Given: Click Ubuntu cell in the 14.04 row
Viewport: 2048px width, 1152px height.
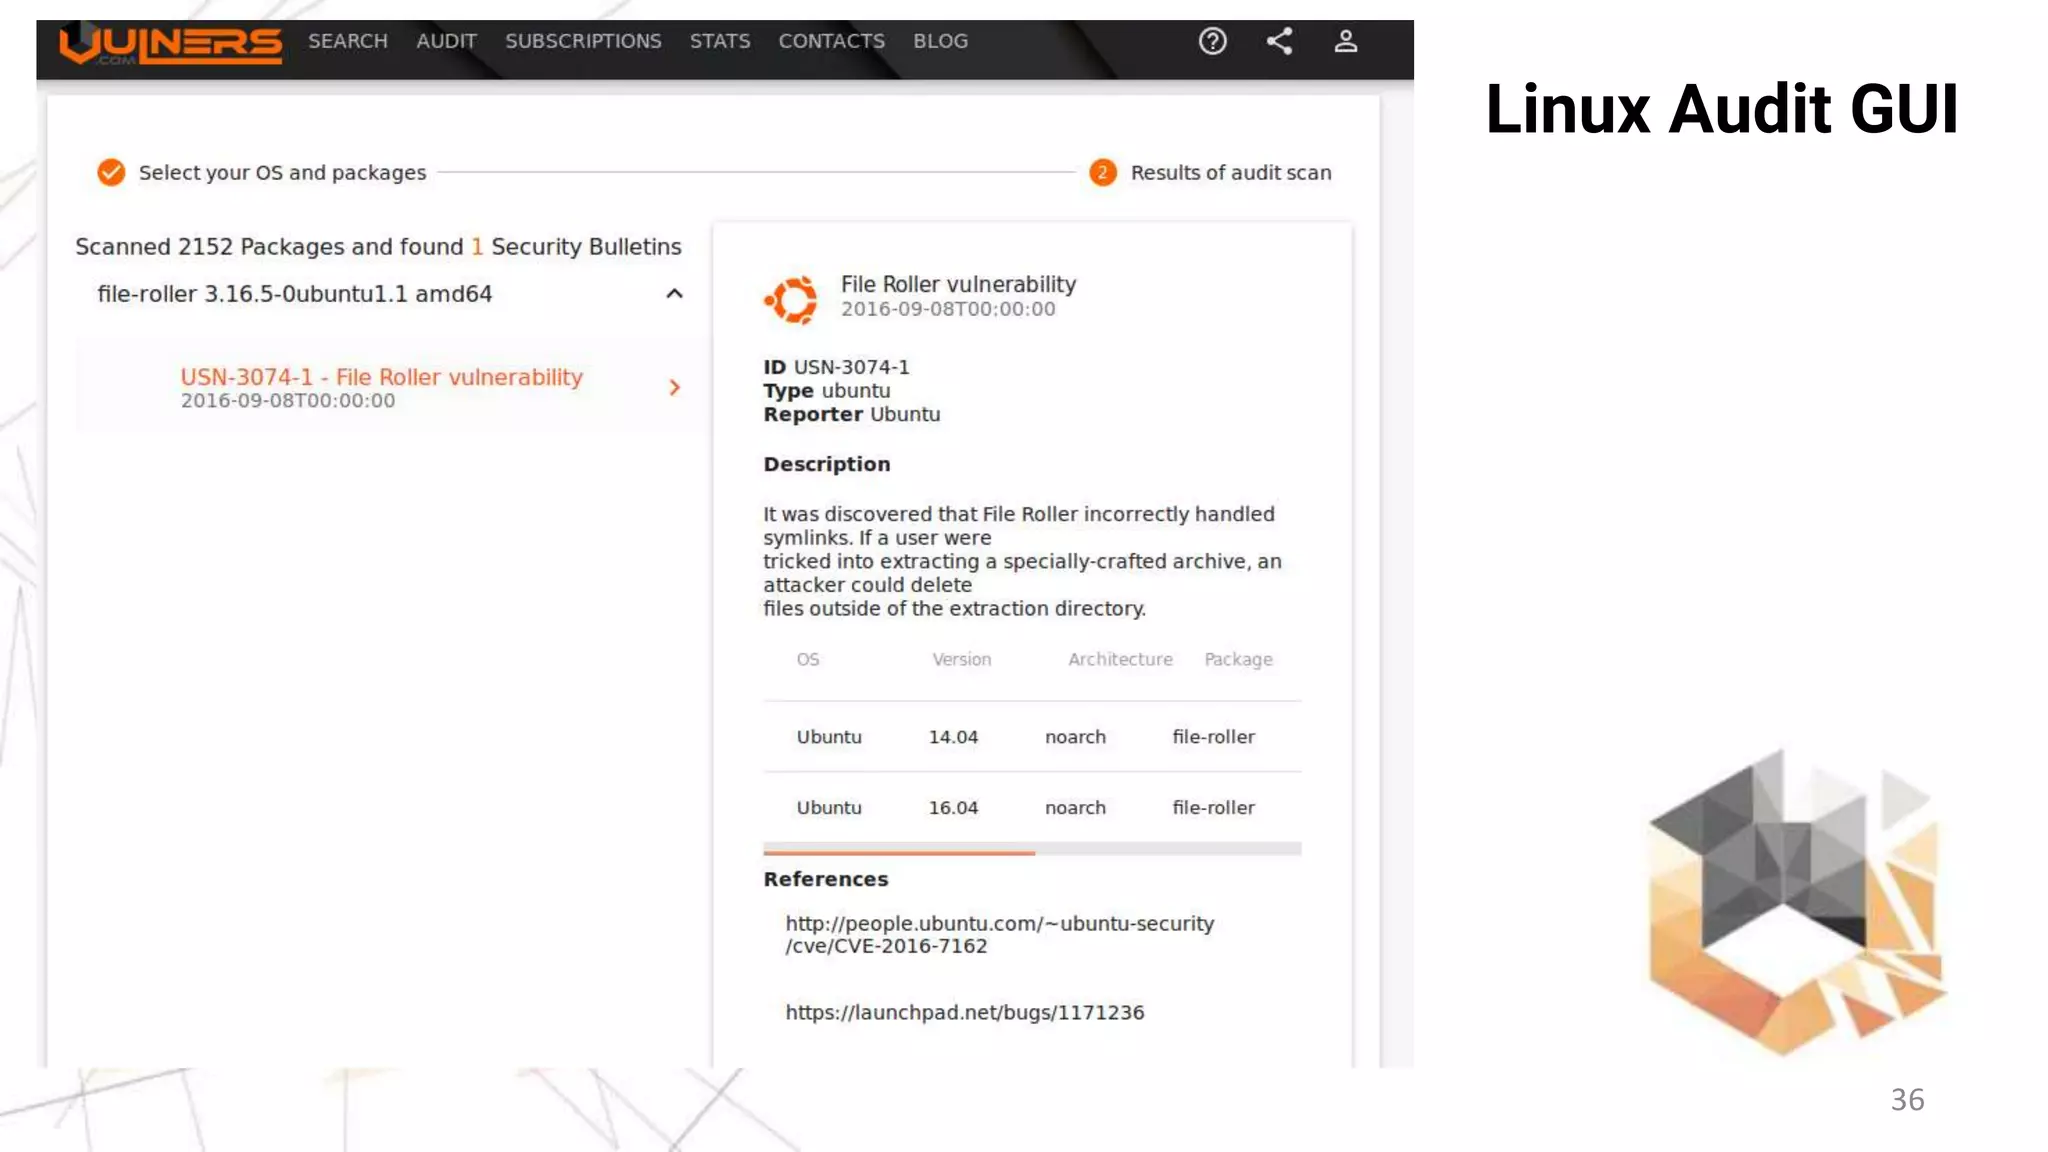Looking at the screenshot, I should pos(829,737).
